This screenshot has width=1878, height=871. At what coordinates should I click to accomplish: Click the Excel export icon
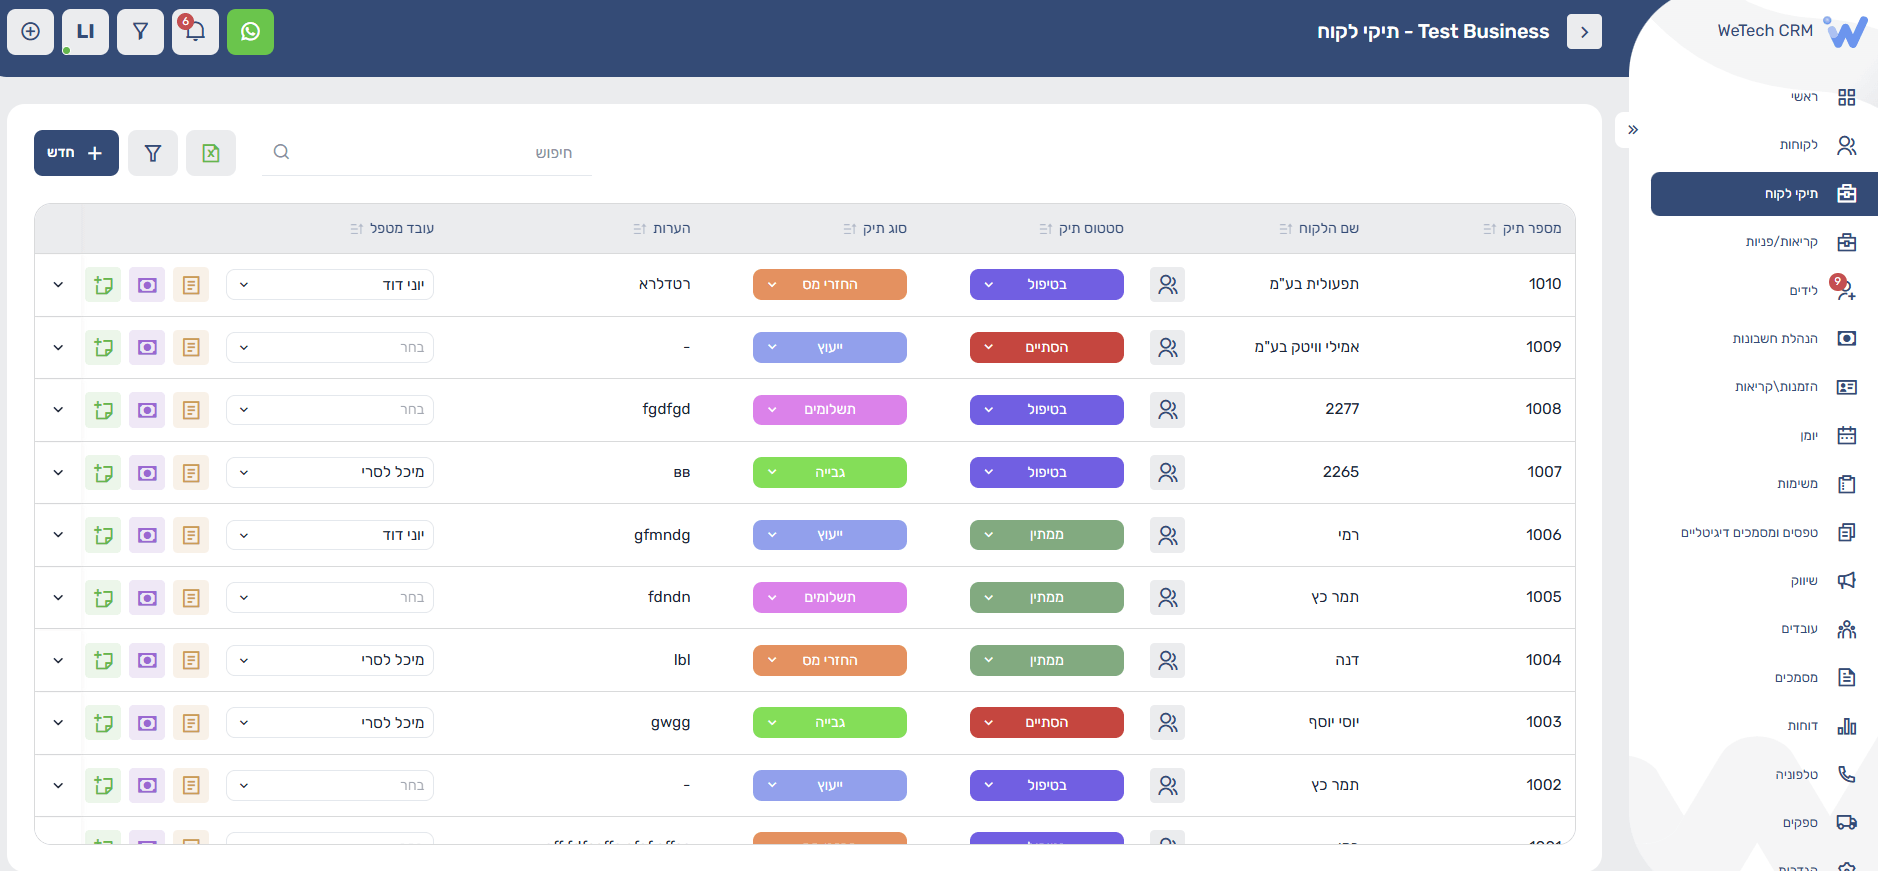211,153
